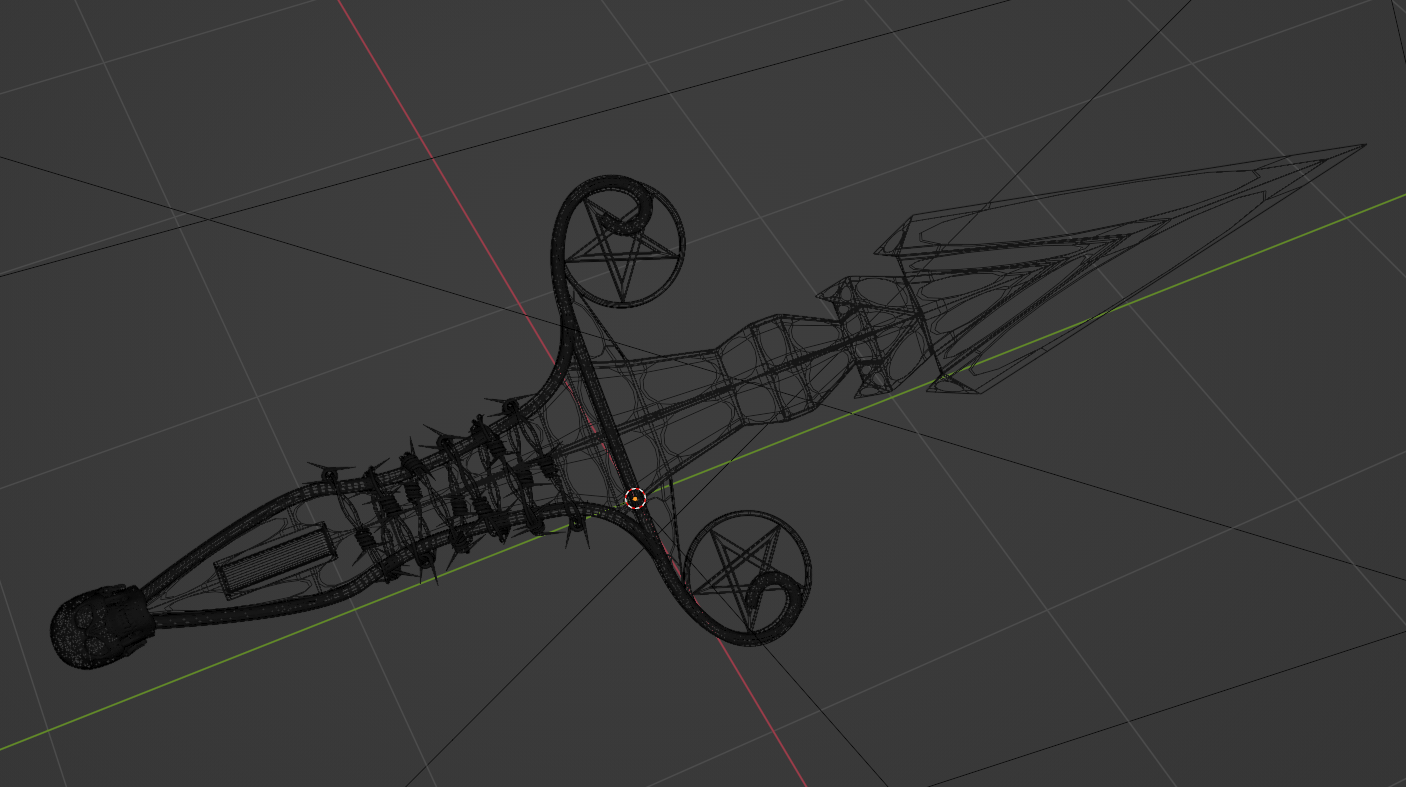Image resolution: width=1406 pixels, height=787 pixels.
Task: Click the 3D cursor at the object origin
Action: tap(636, 497)
